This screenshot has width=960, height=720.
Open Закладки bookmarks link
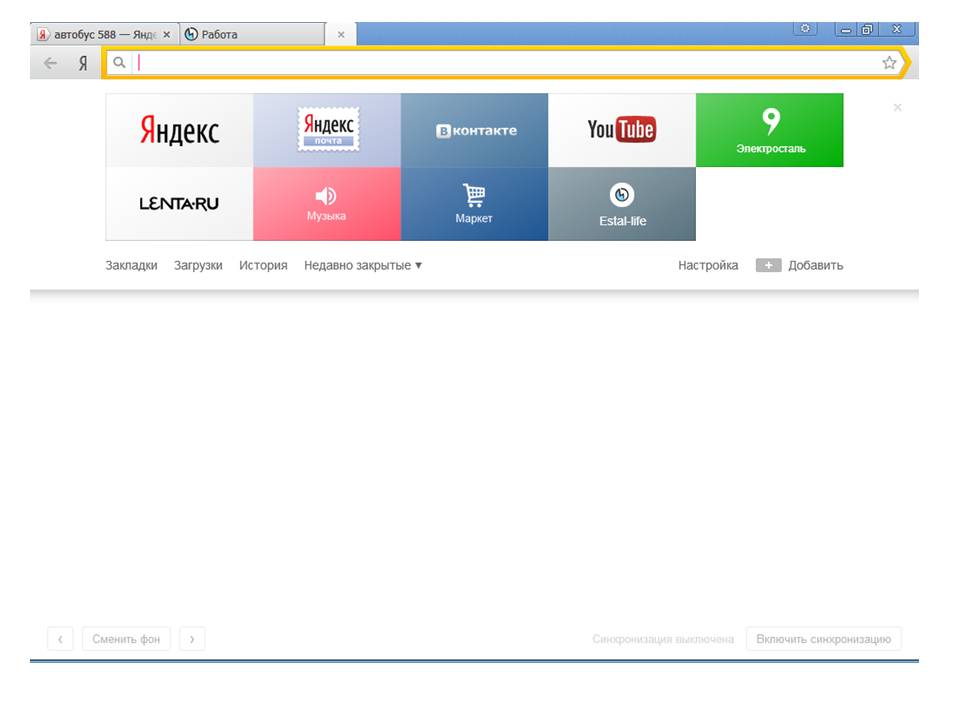131,265
